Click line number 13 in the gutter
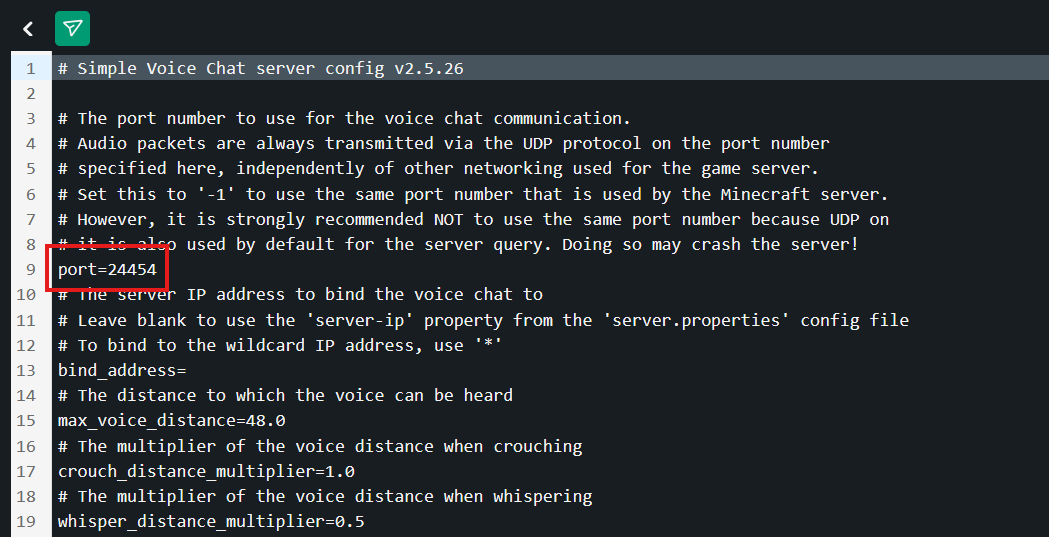The width and height of the screenshot is (1049, 537). coord(26,370)
